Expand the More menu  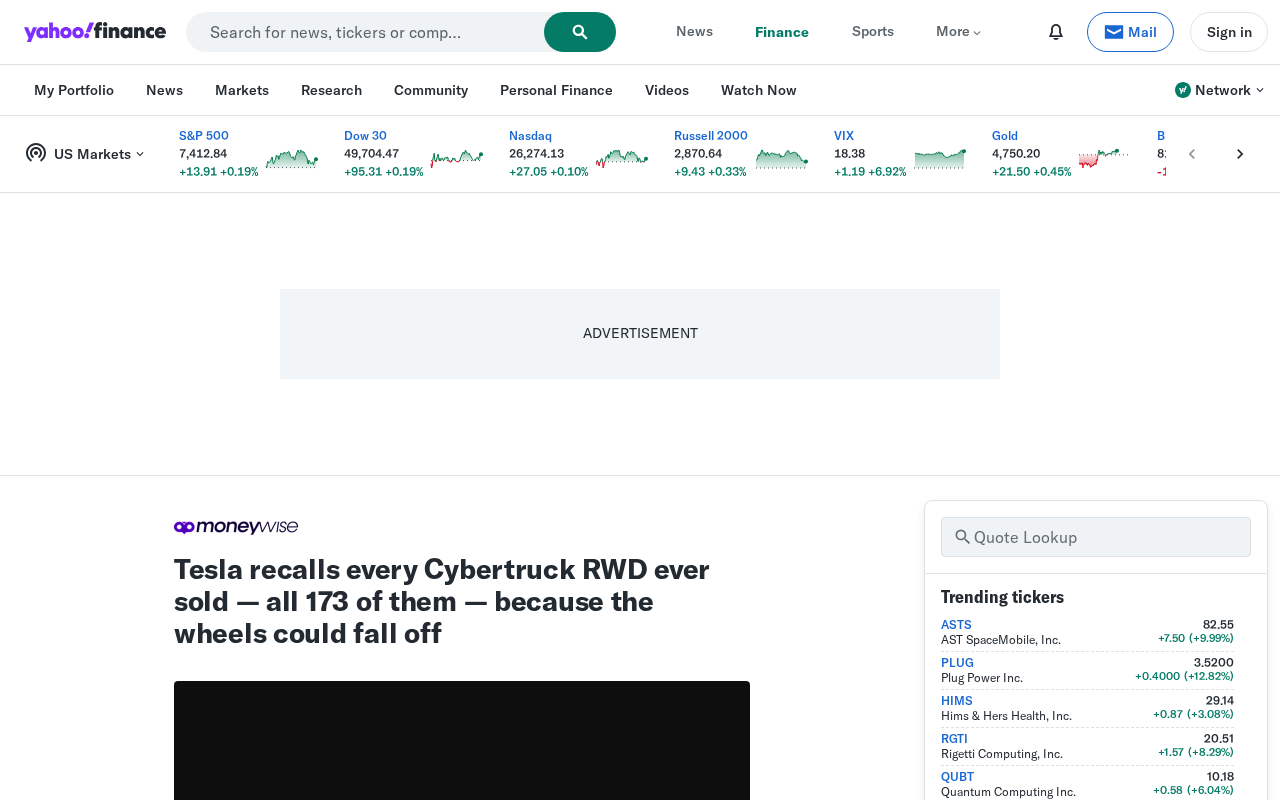click(x=958, y=31)
